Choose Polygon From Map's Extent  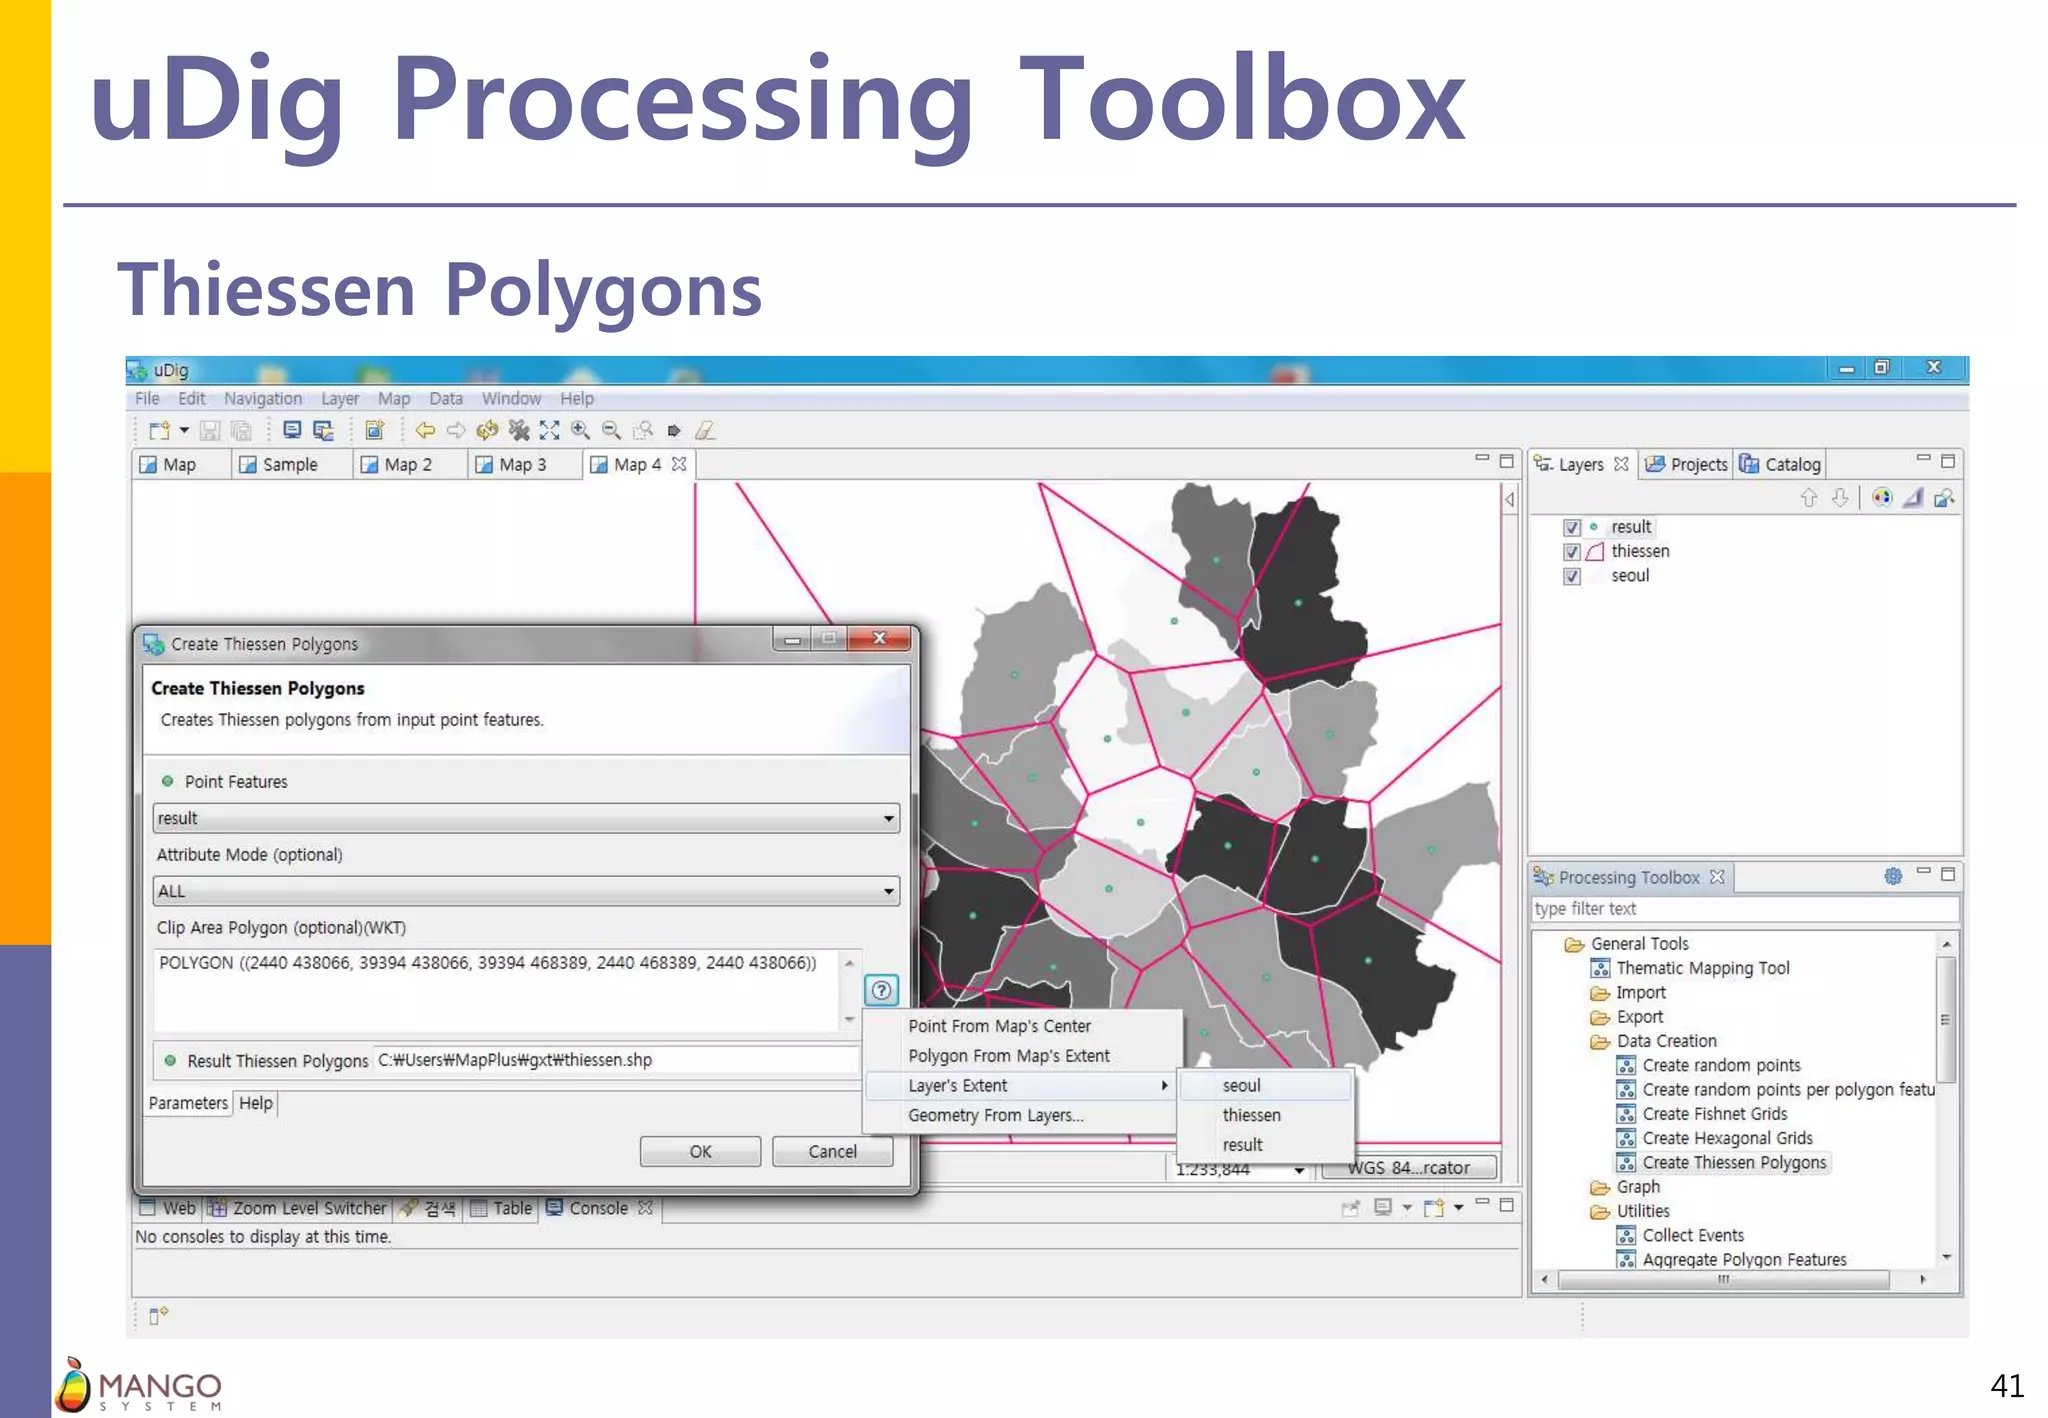pos(1020,1056)
